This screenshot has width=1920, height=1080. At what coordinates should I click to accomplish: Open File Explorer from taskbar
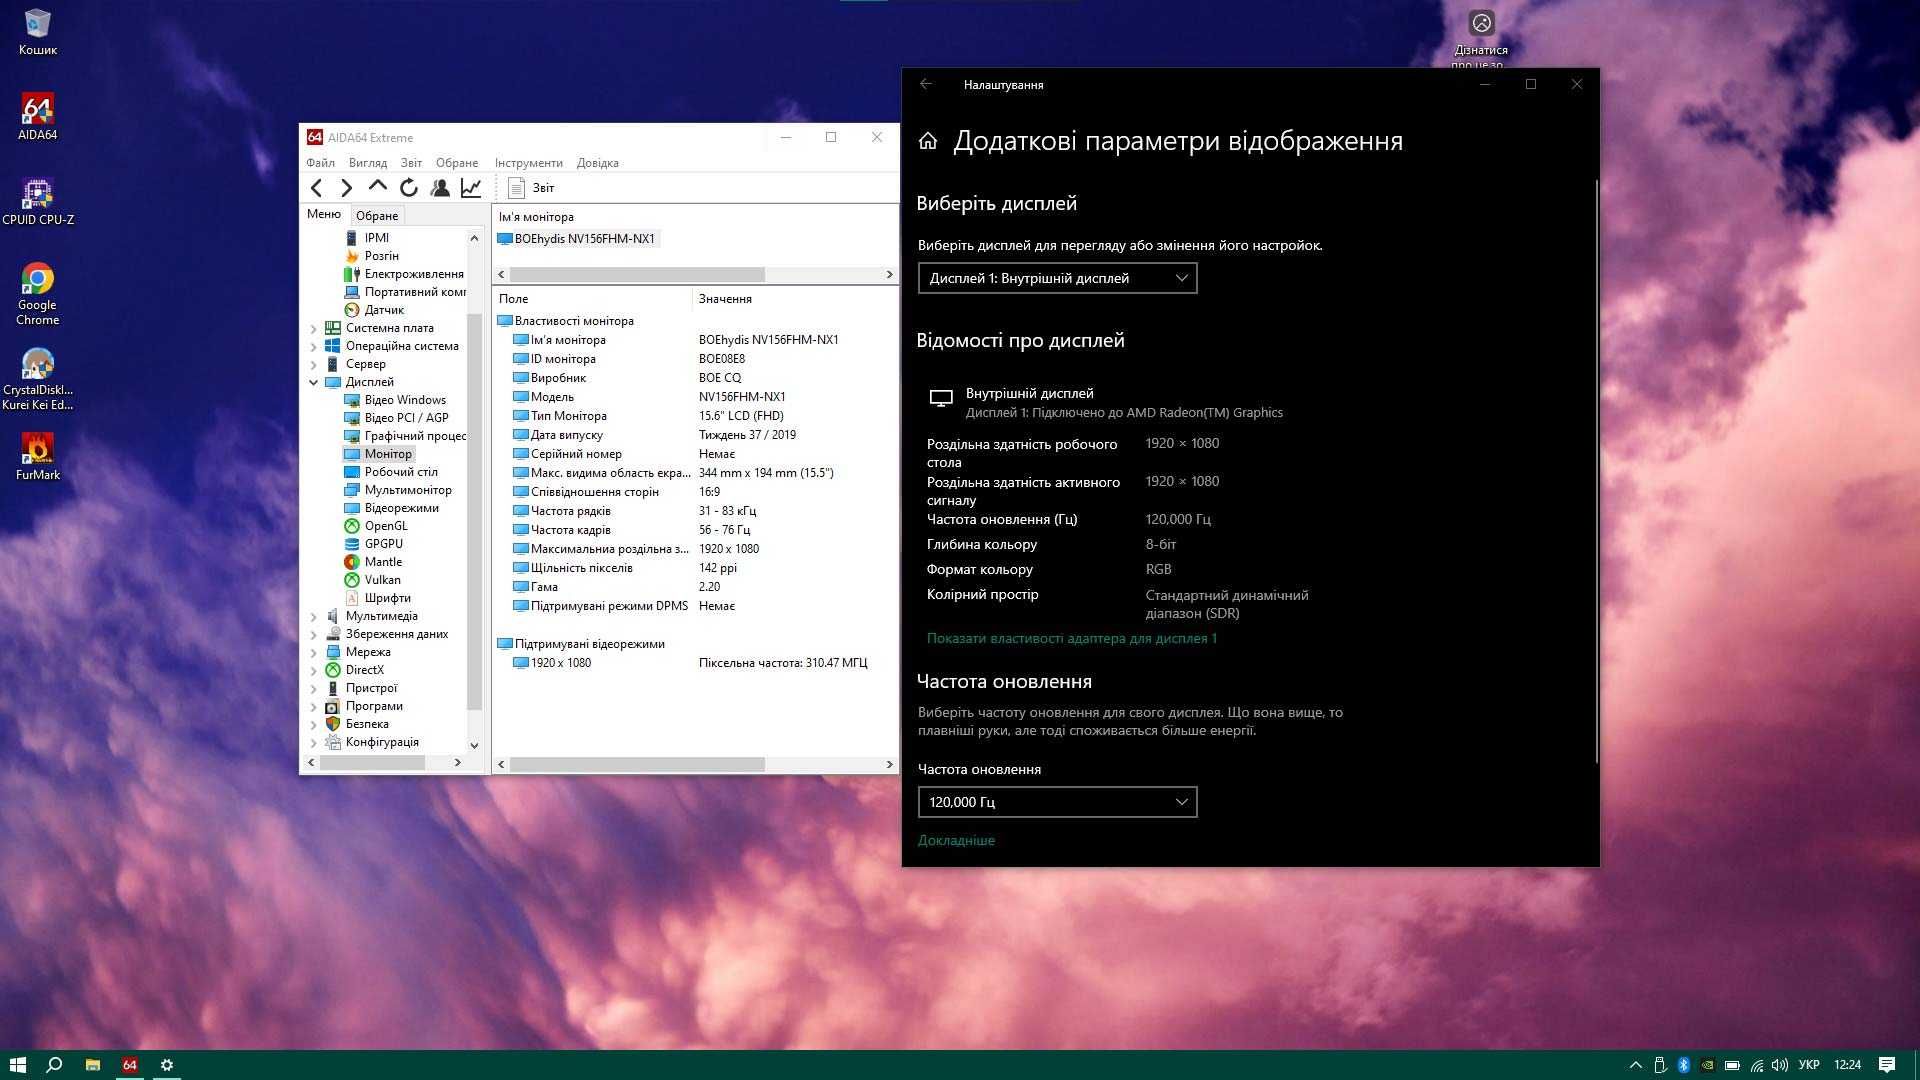pos(92,1065)
